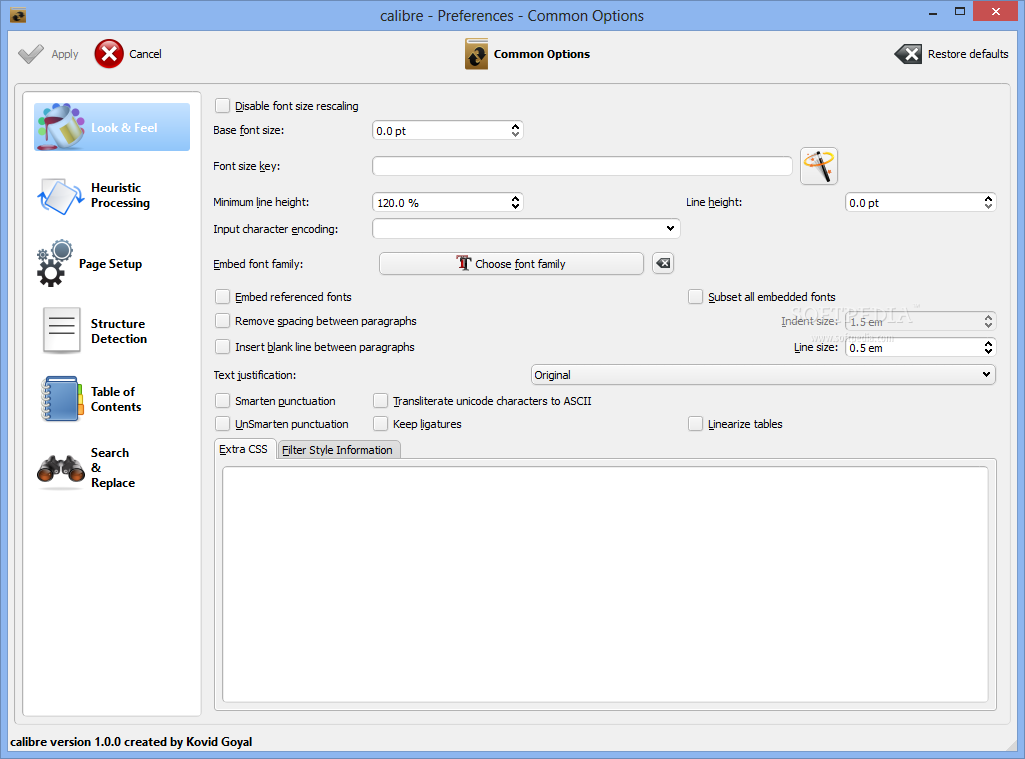
Task: Enable Disable font size rescaling checkbox
Action: 222,105
